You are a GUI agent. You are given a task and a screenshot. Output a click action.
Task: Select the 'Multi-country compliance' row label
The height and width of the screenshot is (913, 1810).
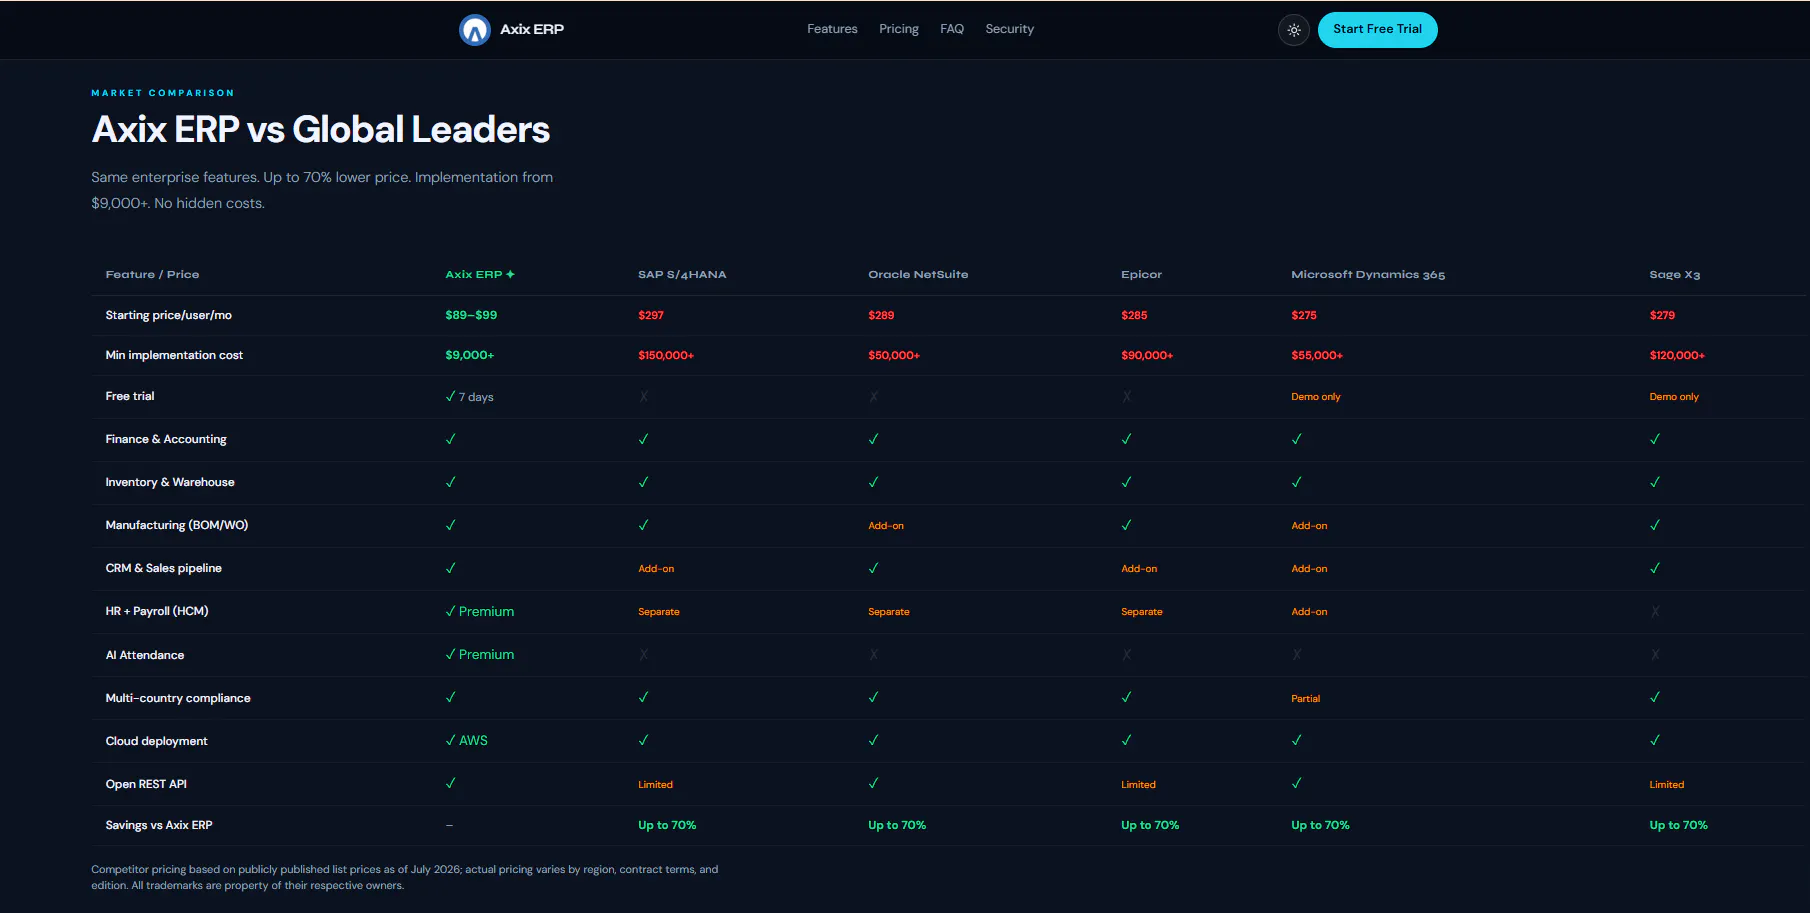click(178, 698)
